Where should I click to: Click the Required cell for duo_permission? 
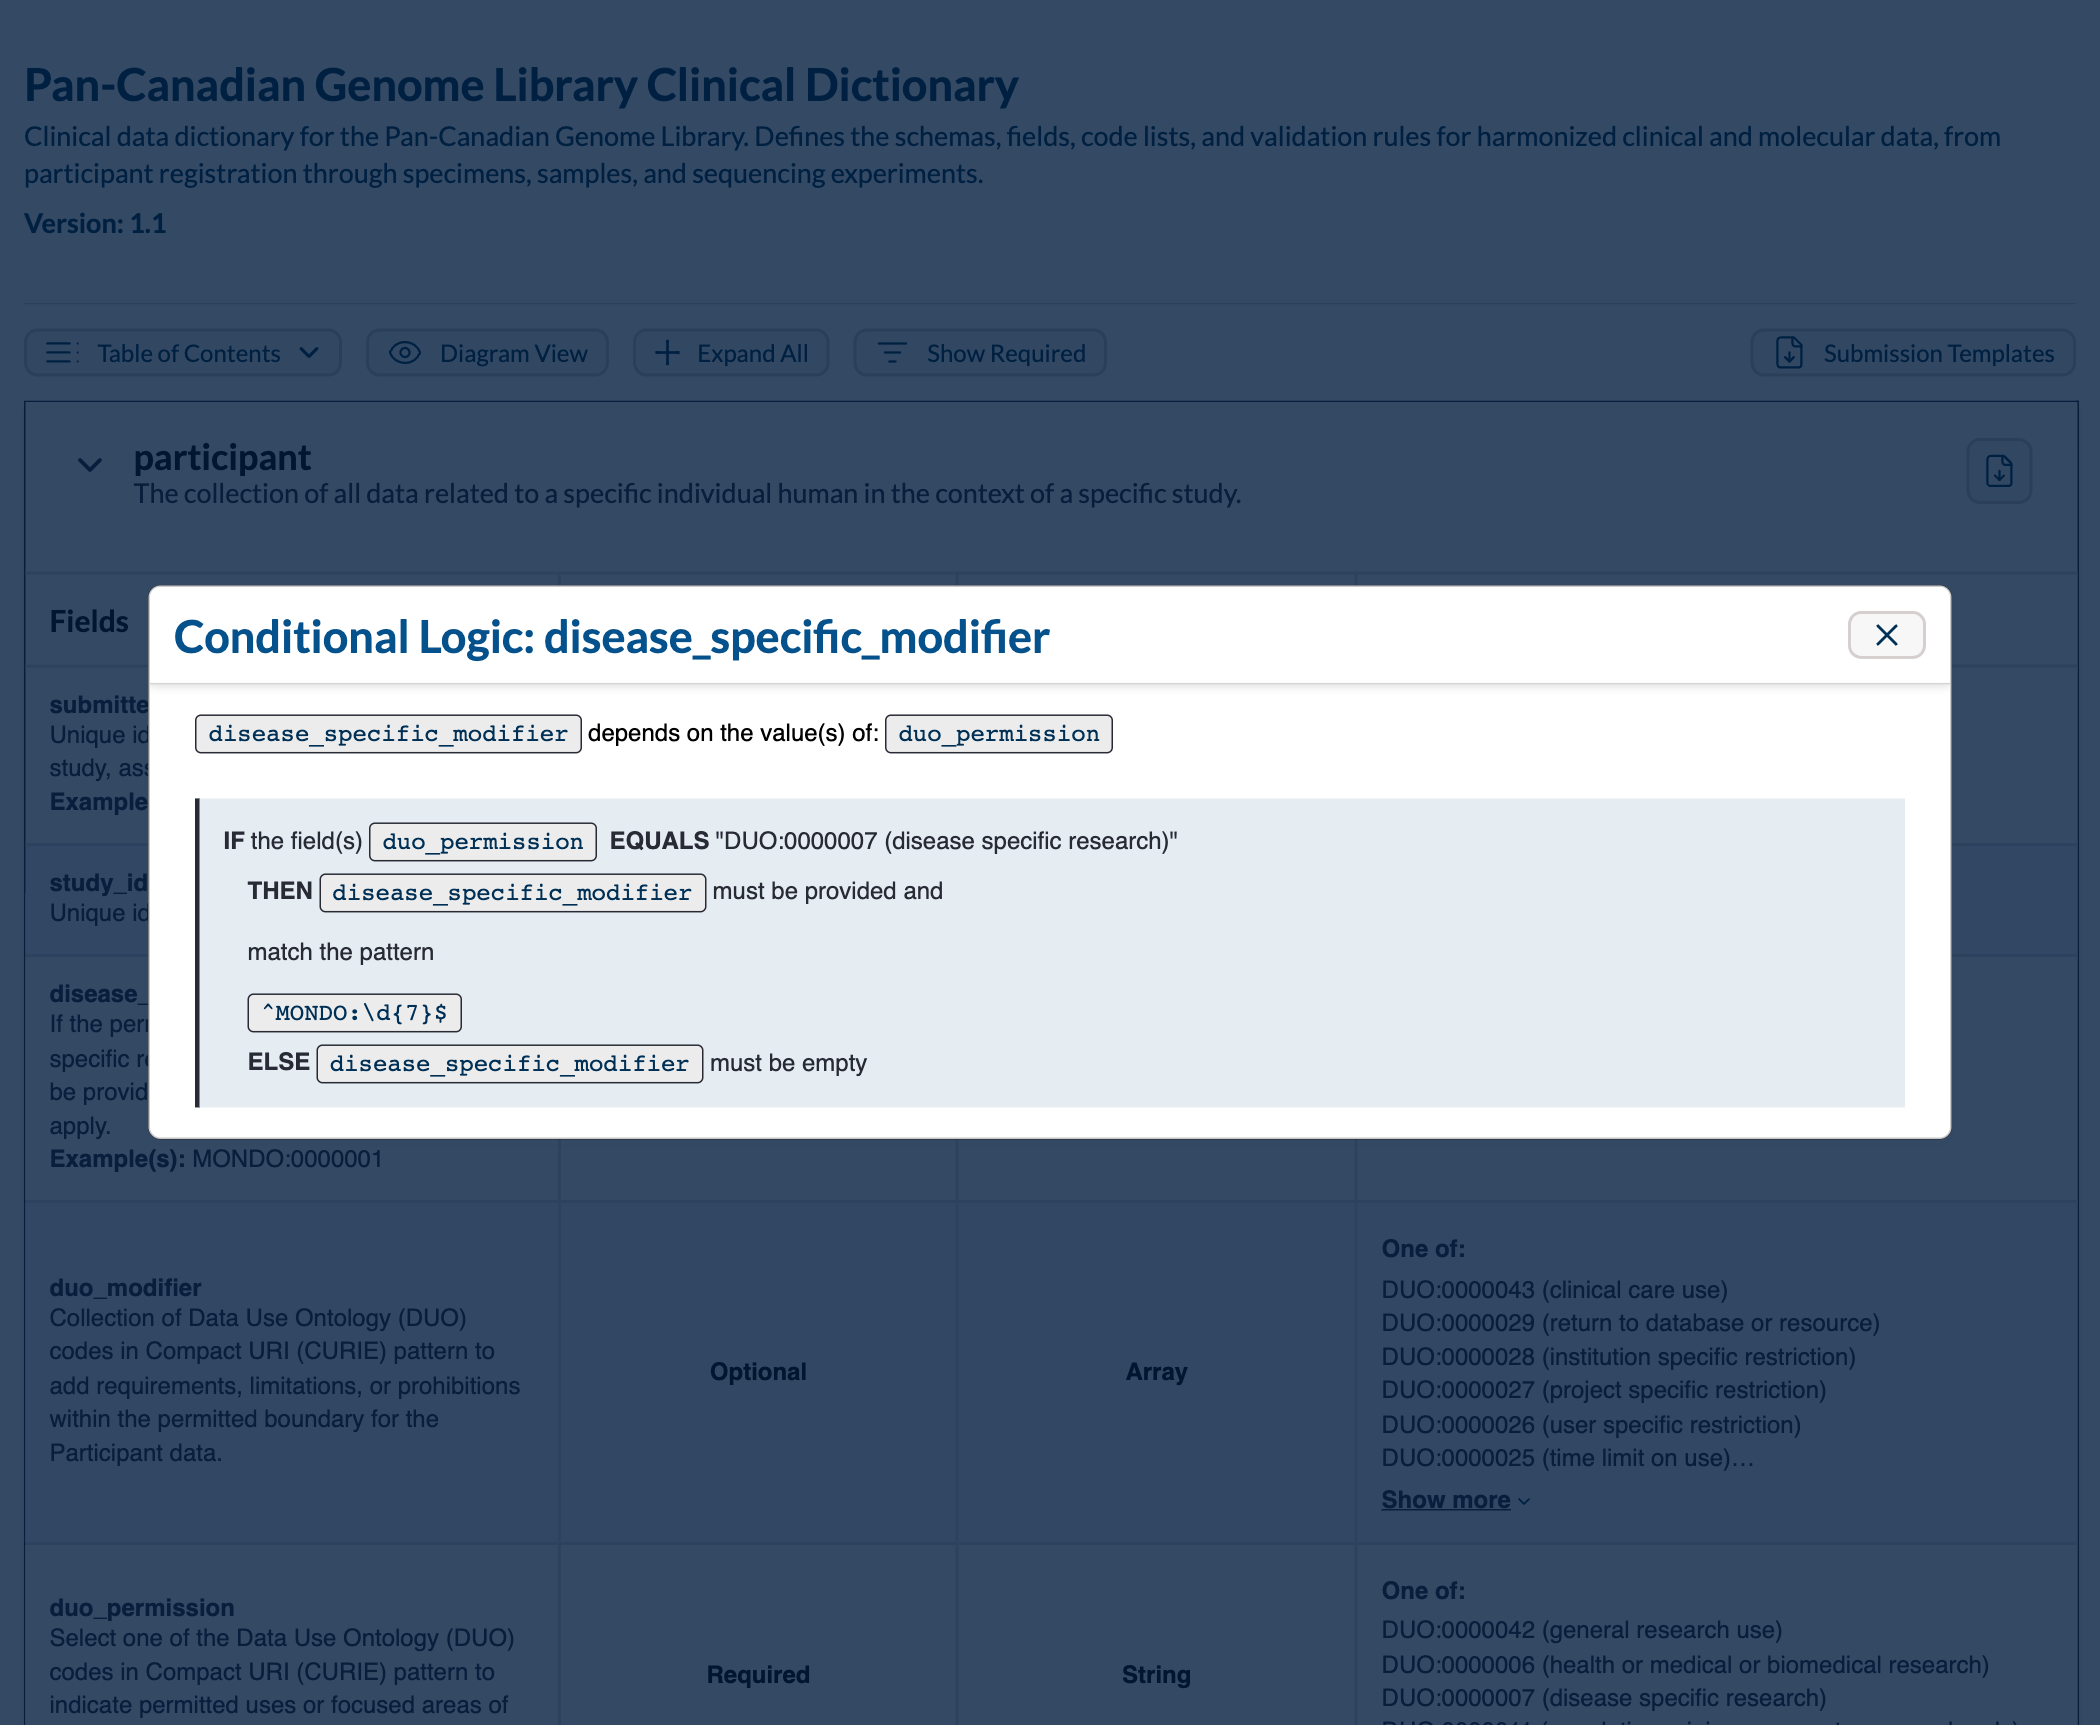click(x=758, y=1675)
